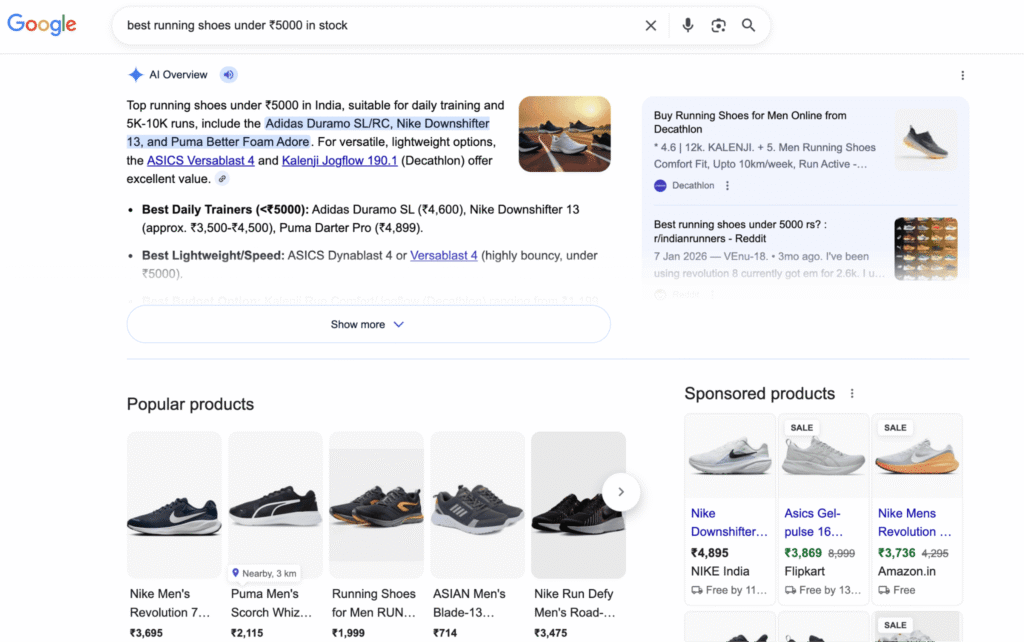Viewport: 1024px width, 642px height.
Task: Click the AI Overview sparkle icon
Action: [135, 74]
